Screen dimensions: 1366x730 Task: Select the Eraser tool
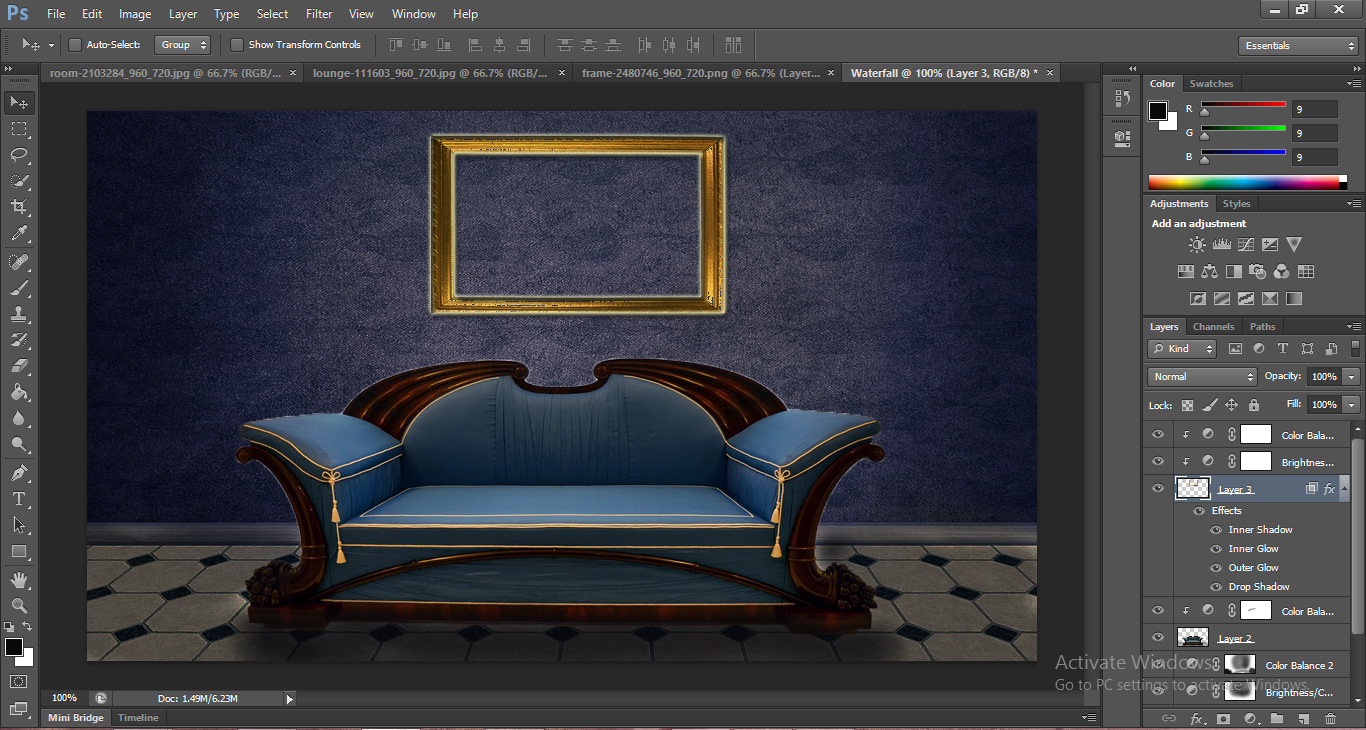click(19, 366)
